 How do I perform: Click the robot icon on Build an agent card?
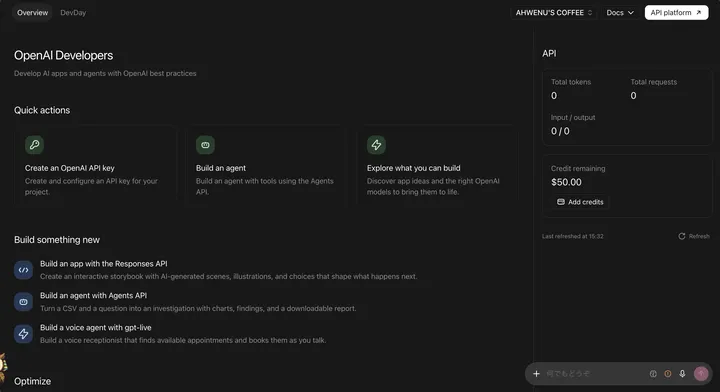coord(205,145)
